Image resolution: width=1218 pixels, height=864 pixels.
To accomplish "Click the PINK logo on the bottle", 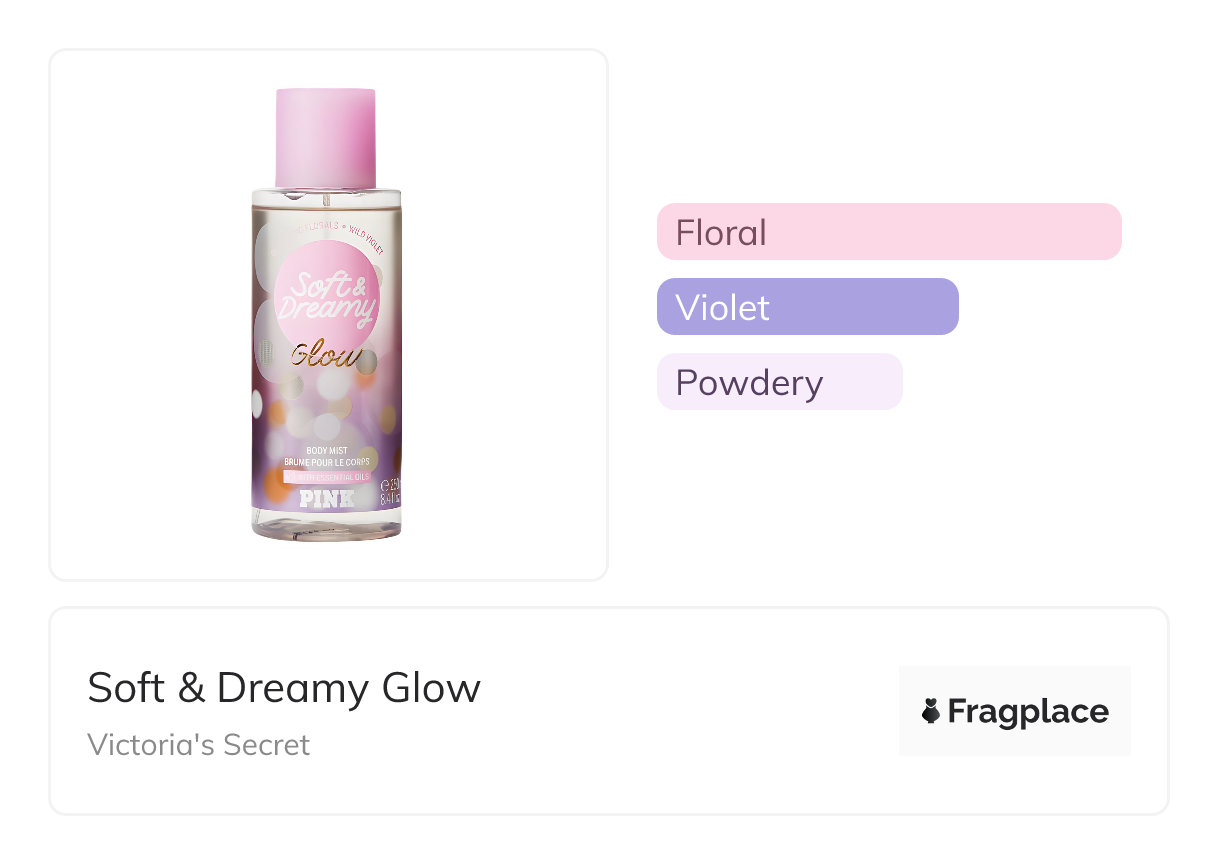I will point(326,498).
